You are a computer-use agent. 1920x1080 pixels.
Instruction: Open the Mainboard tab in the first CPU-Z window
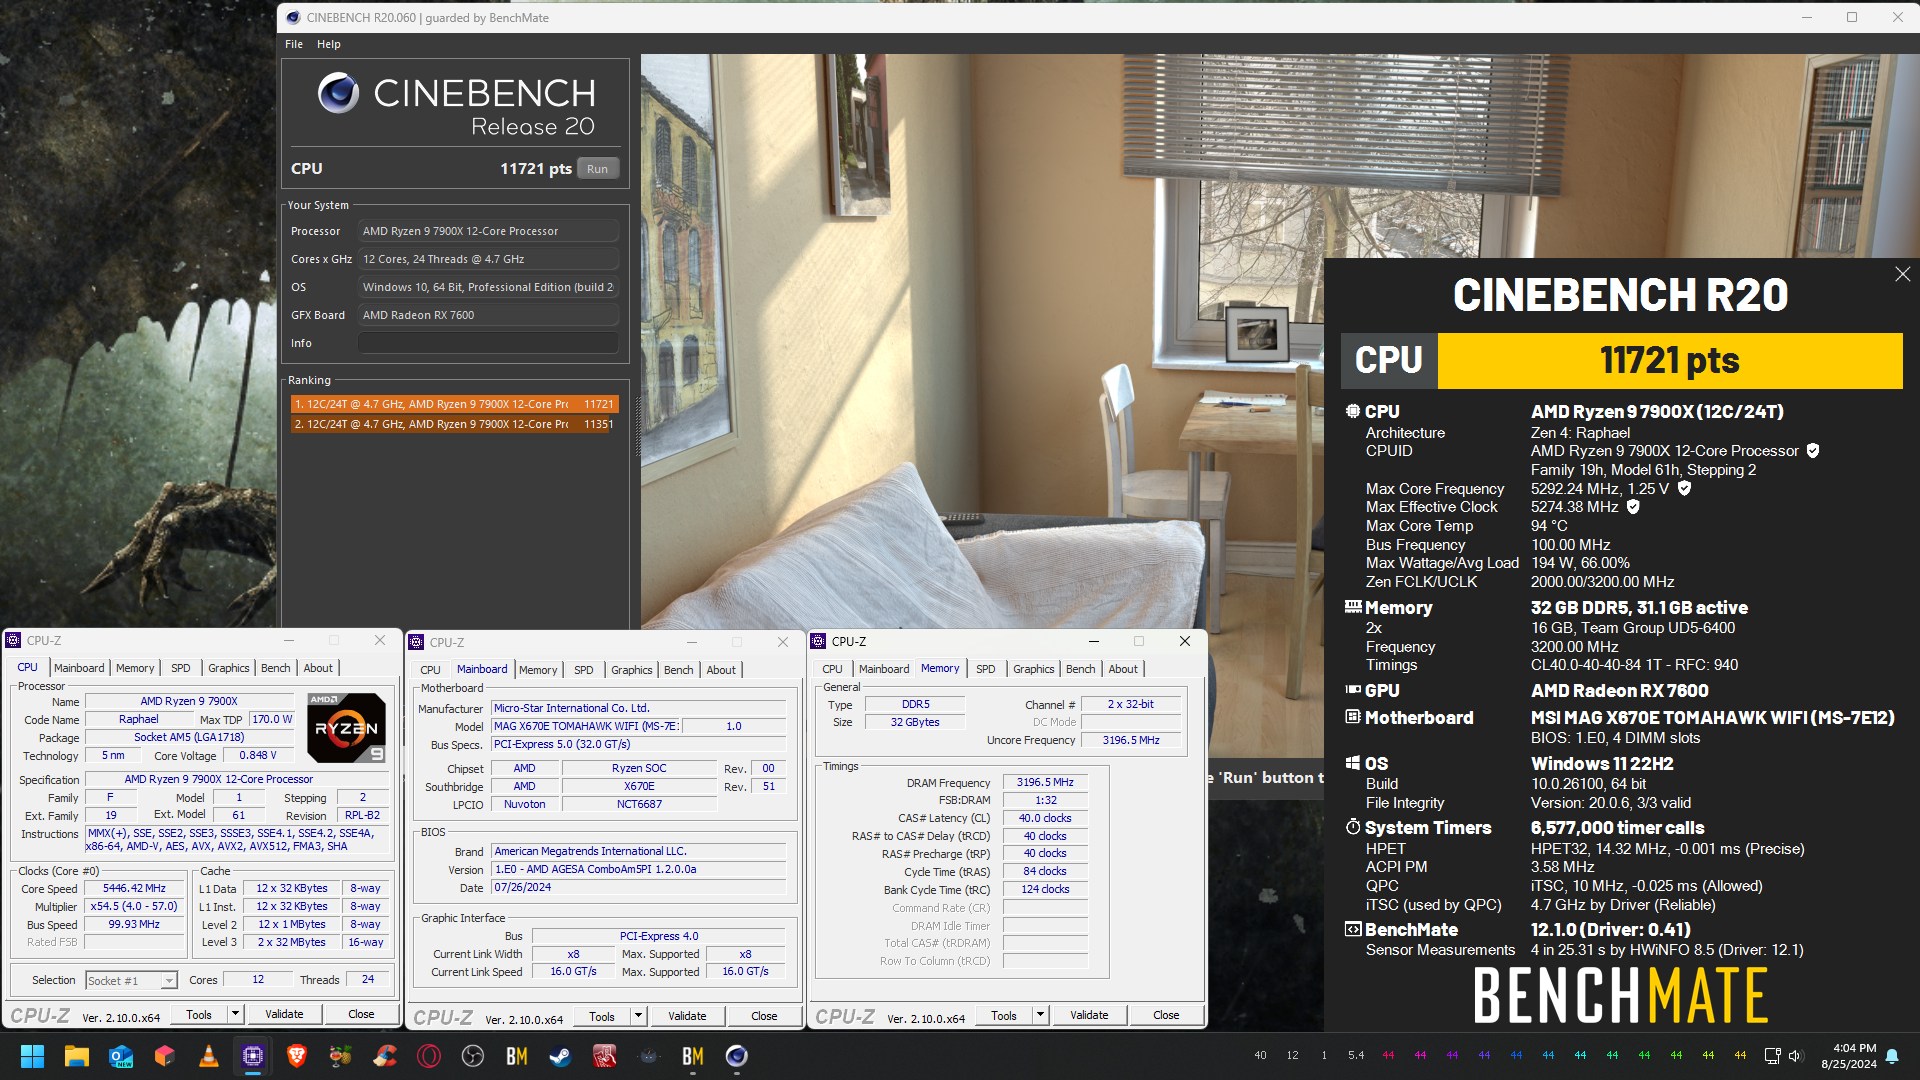click(79, 668)
